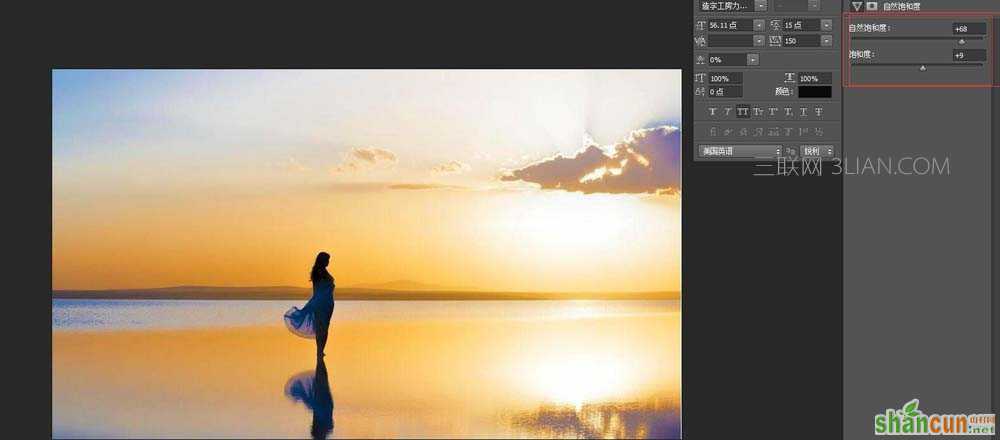The height and width of the screenshot is (440, 1000).
Task: Open the black text color swatch
Action: coord(815,92)
